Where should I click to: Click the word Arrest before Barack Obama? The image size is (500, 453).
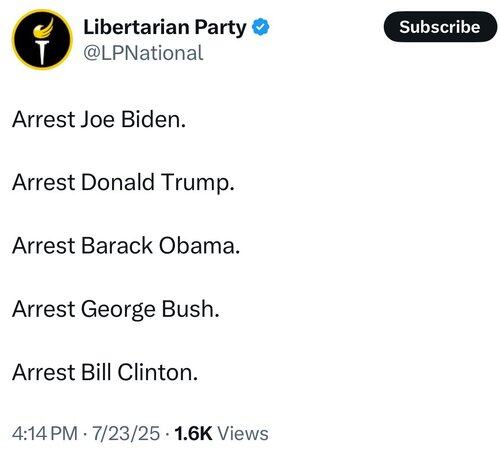pyautogui.click(x=44, y=246)
